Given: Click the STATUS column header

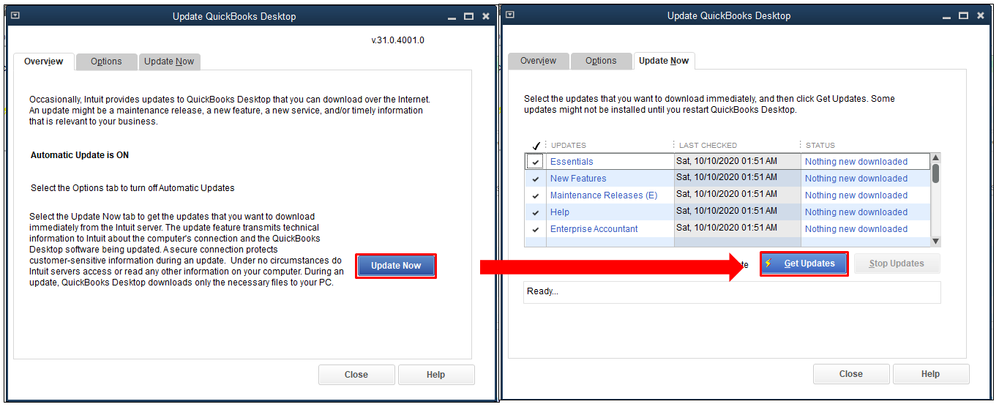Looking at the screenshot, I should point(820,145).
